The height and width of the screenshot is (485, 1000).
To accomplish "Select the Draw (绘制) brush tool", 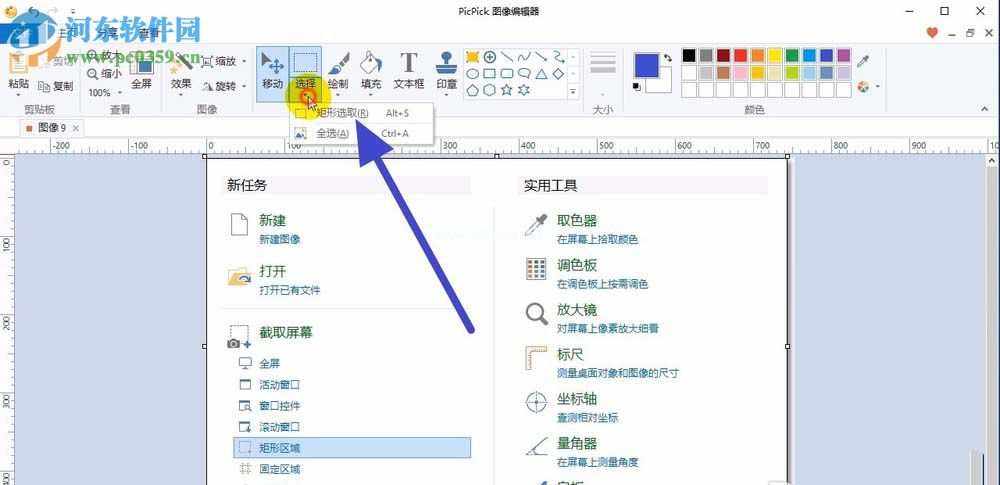I will coord(338,71).
